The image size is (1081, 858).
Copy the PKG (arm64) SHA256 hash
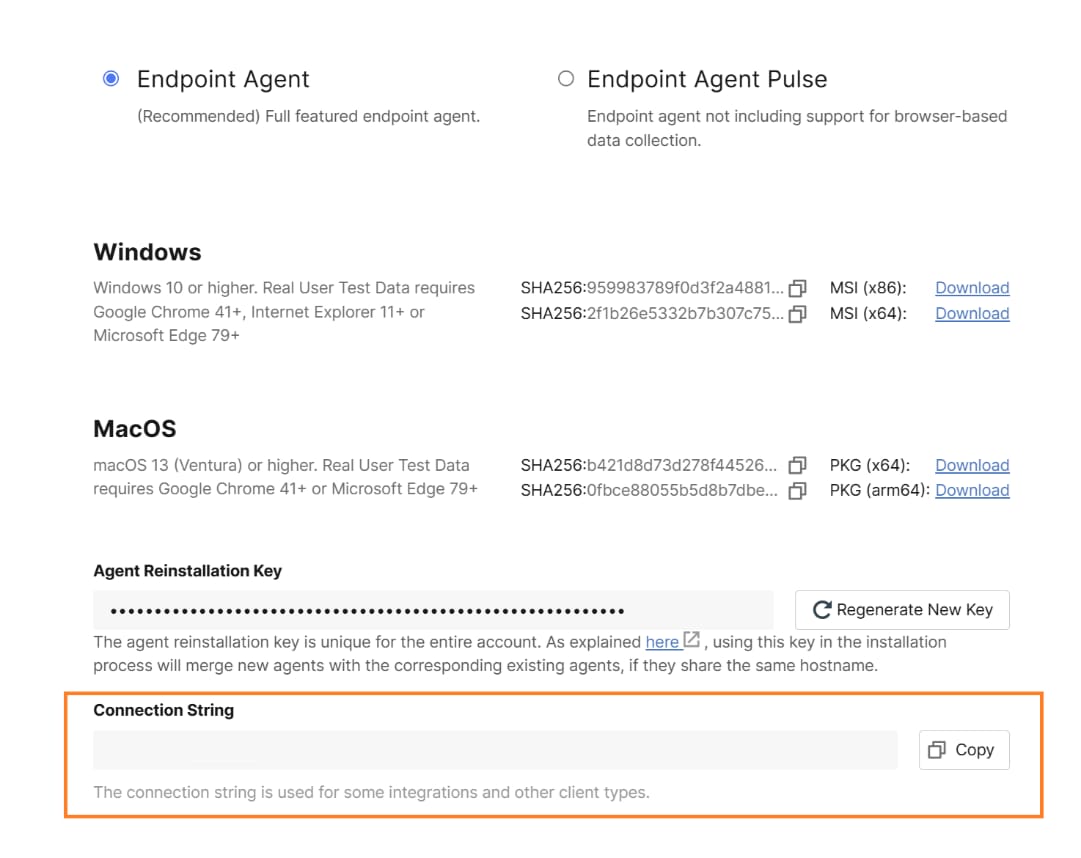pos(797,491)
